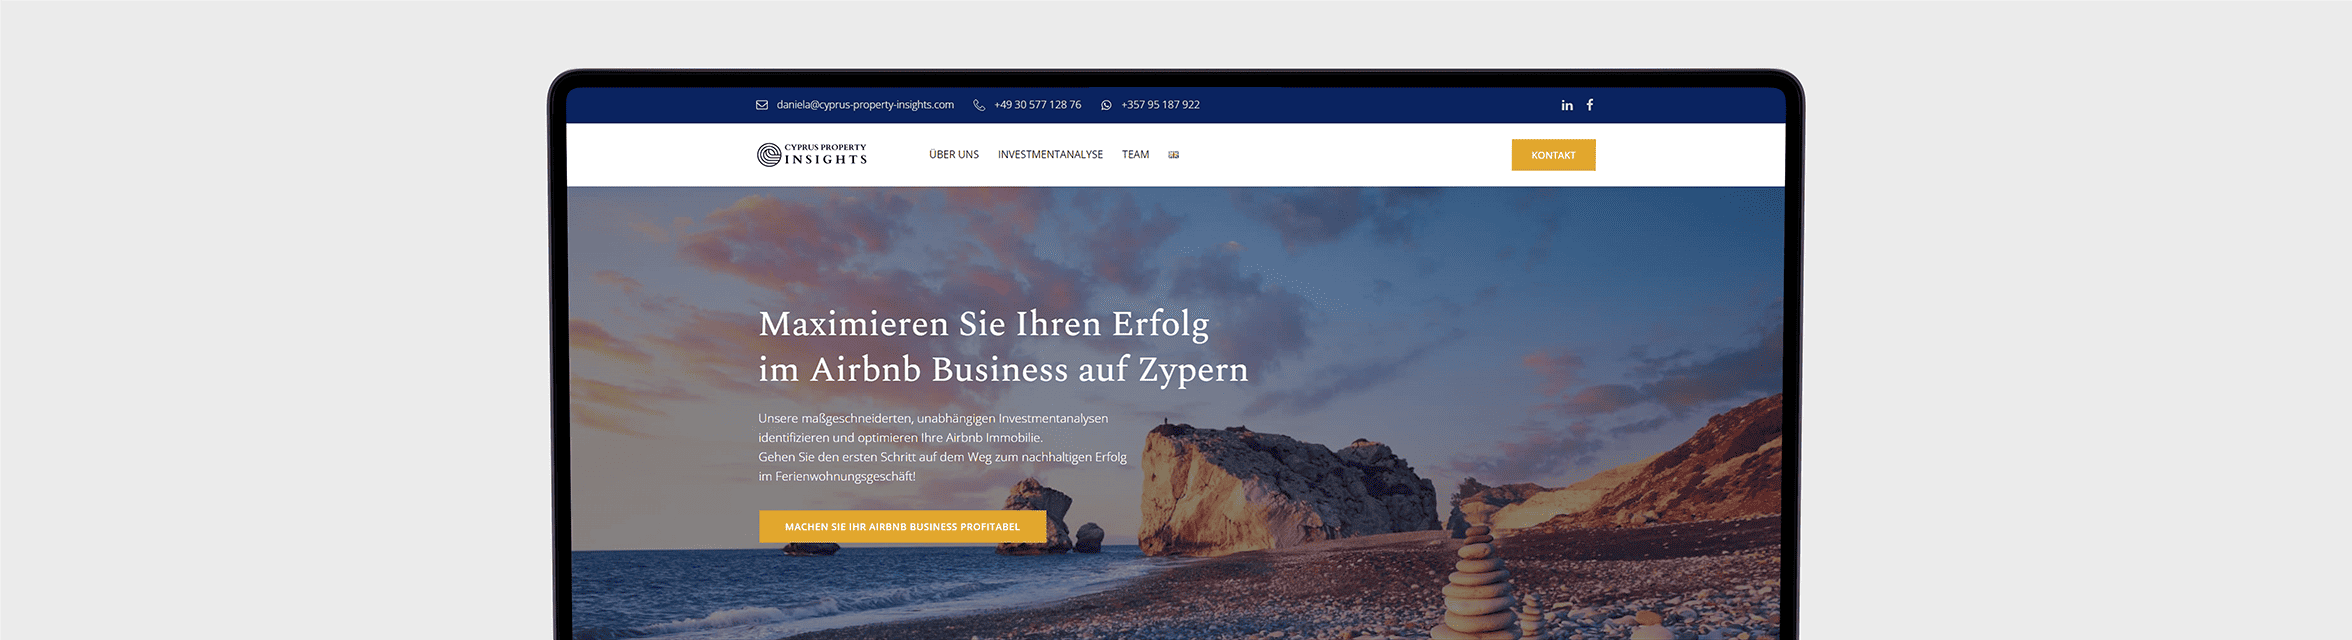The image size is (2352, 640).
Task: Click the Kontakt button
Action: pyautogui.click(x=1553, y=155)
